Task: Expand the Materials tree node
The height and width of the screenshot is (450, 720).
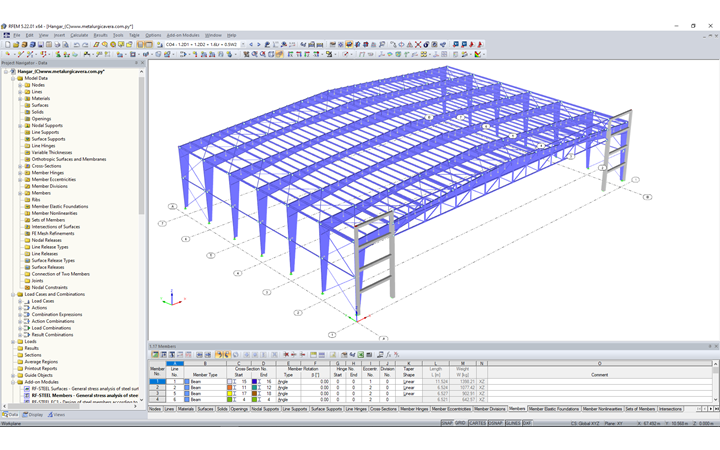Action: [20, 99]
